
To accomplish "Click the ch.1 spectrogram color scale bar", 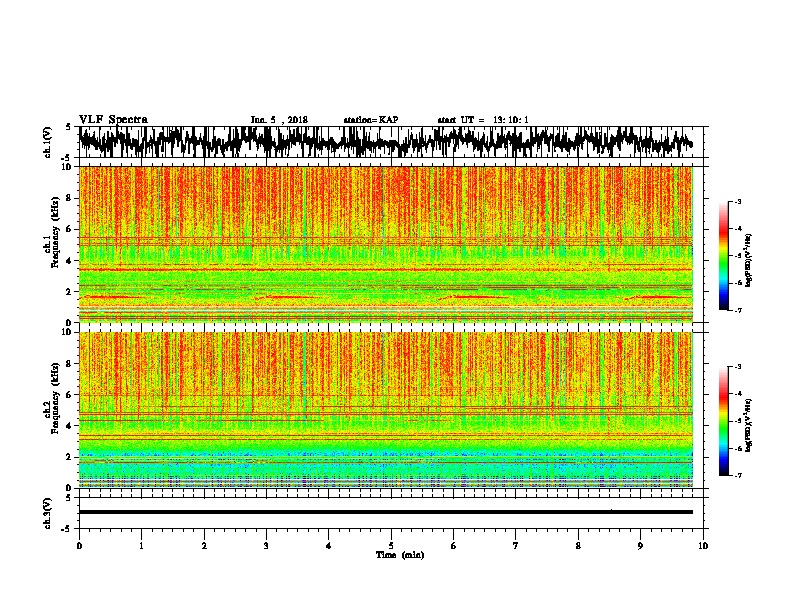I will coord(723,256).
